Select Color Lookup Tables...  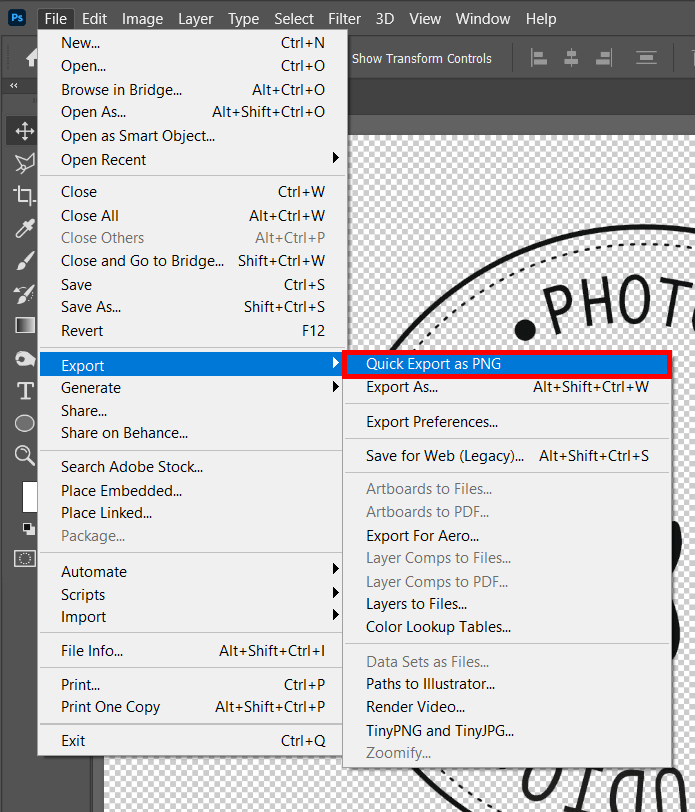507,627
